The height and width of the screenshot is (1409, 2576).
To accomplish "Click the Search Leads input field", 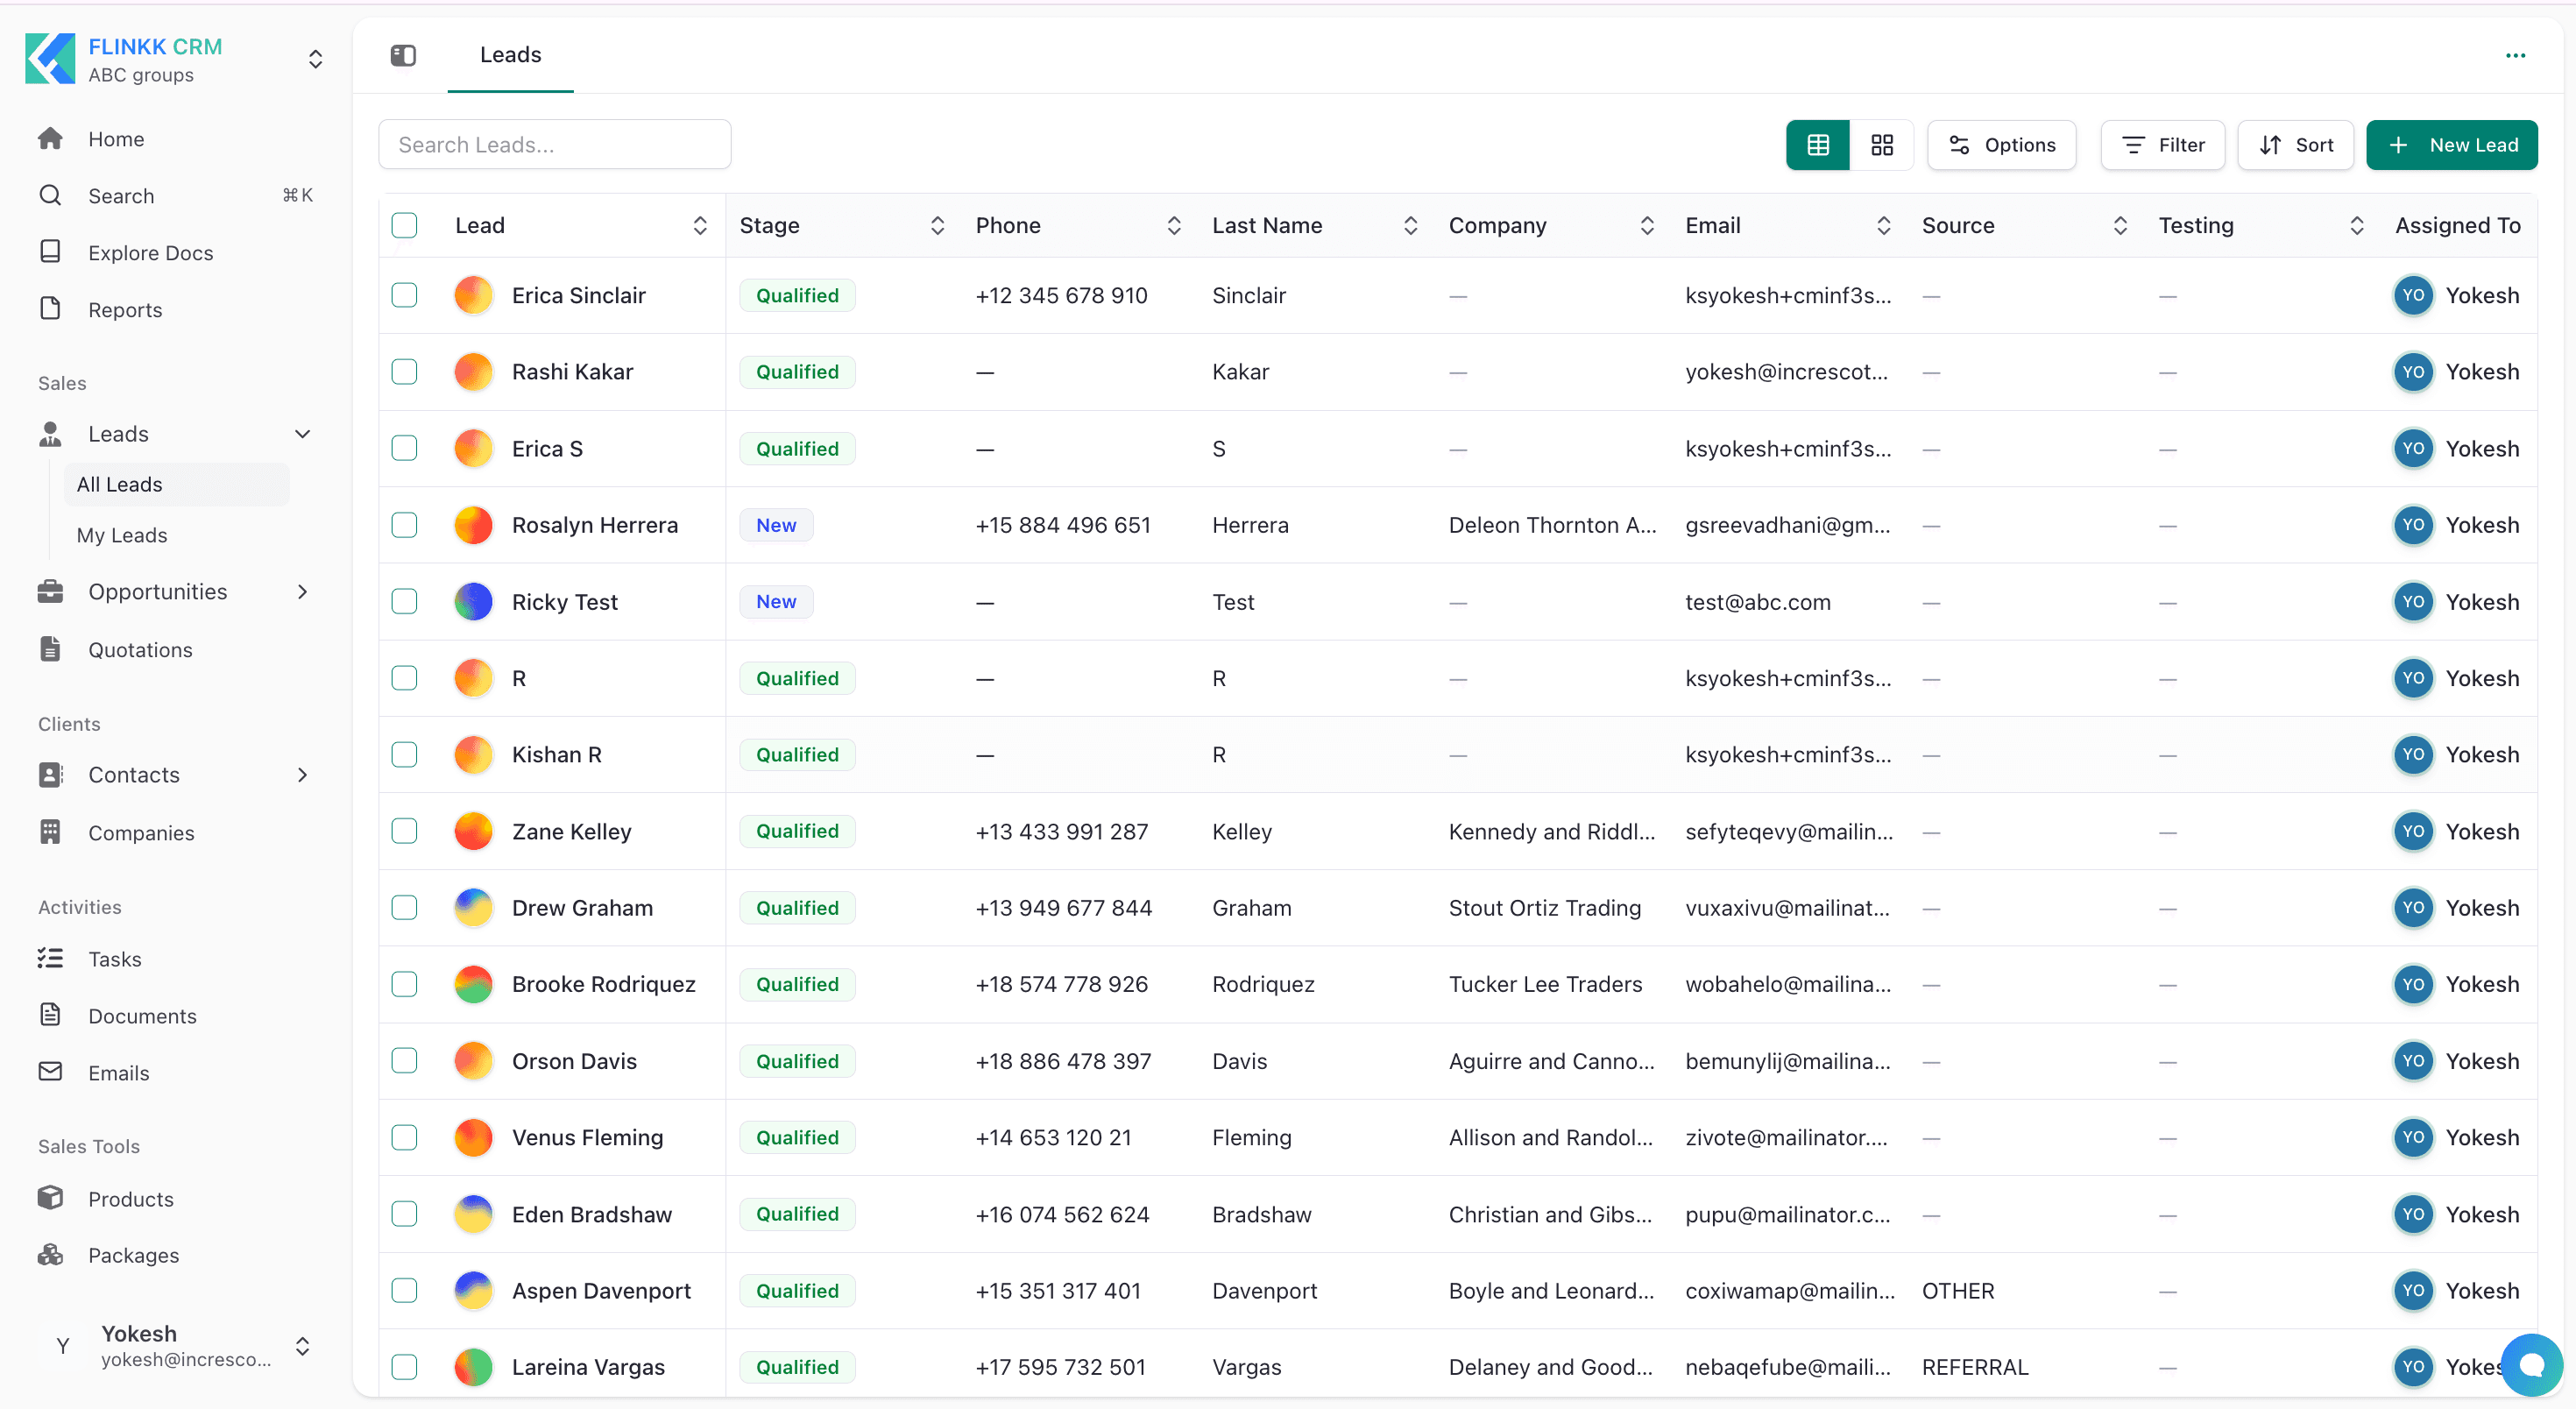I will [x=555, y=145].
